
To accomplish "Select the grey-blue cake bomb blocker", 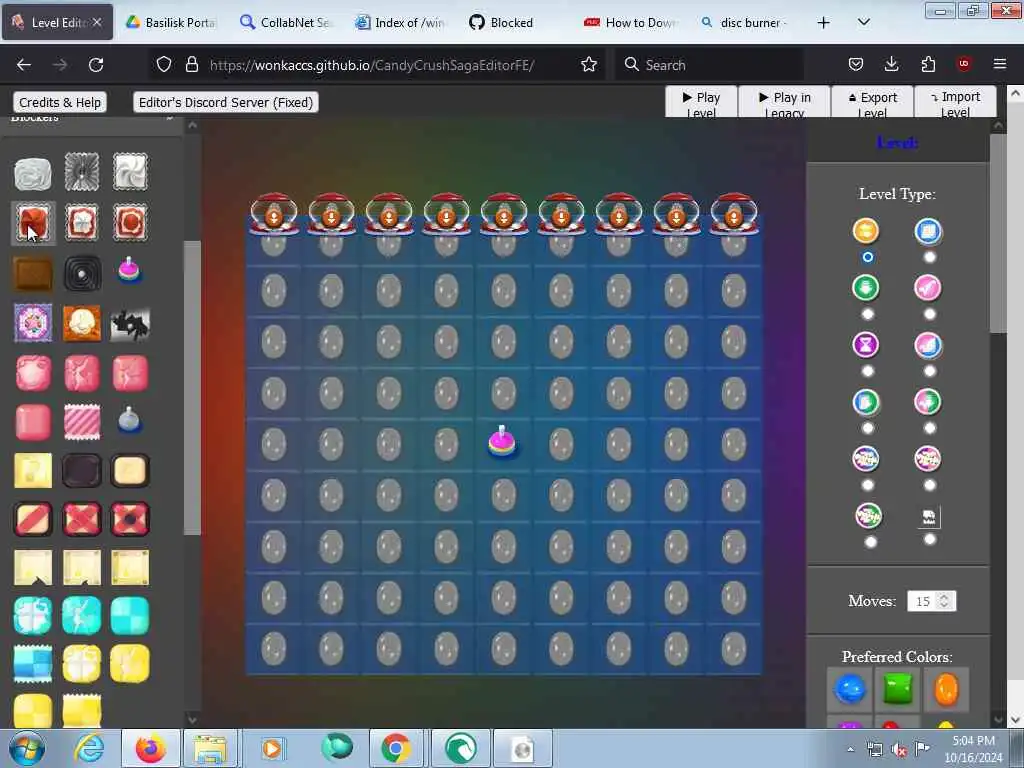I will 129,420.
